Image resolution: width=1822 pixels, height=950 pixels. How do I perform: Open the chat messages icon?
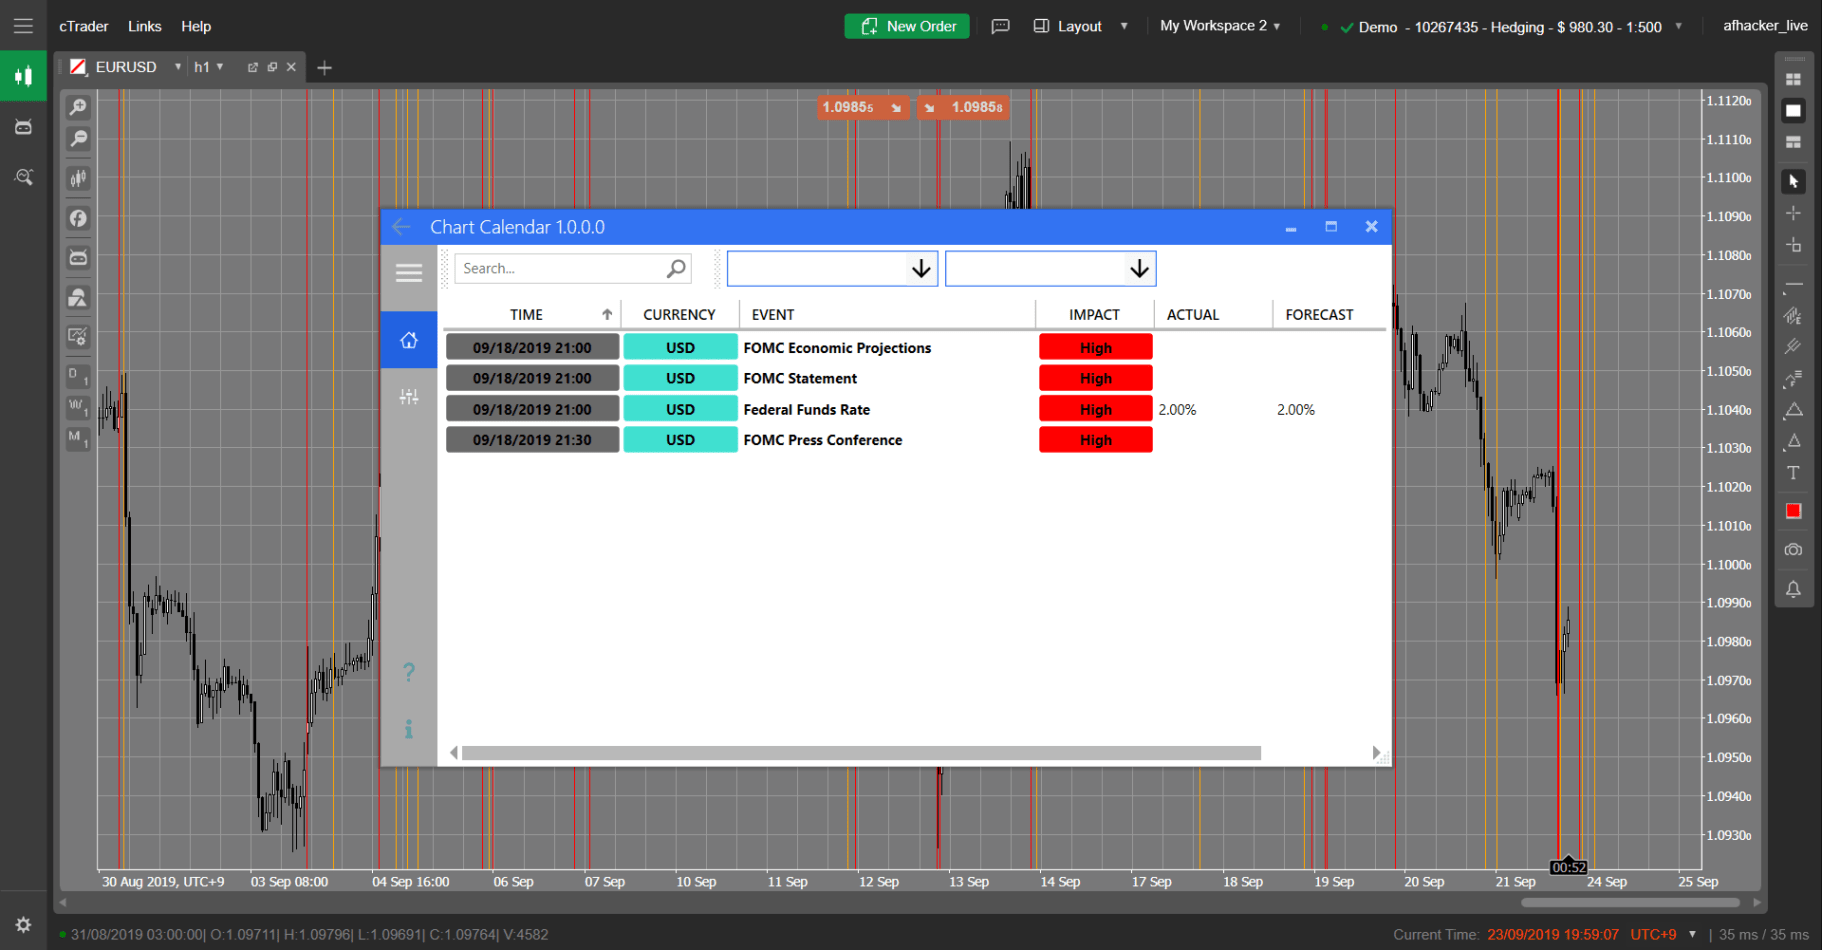1000,26
